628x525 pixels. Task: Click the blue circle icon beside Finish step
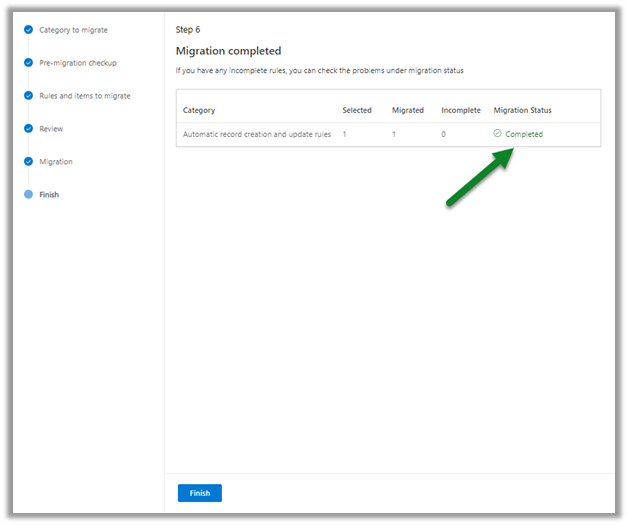coord(28,195)
